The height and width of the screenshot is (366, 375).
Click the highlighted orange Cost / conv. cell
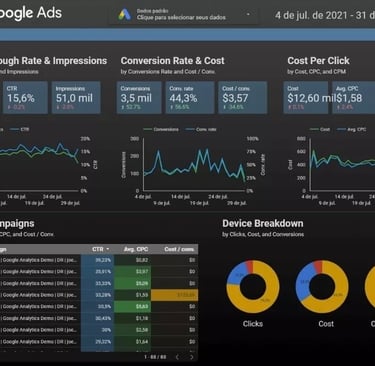(174, 295)
